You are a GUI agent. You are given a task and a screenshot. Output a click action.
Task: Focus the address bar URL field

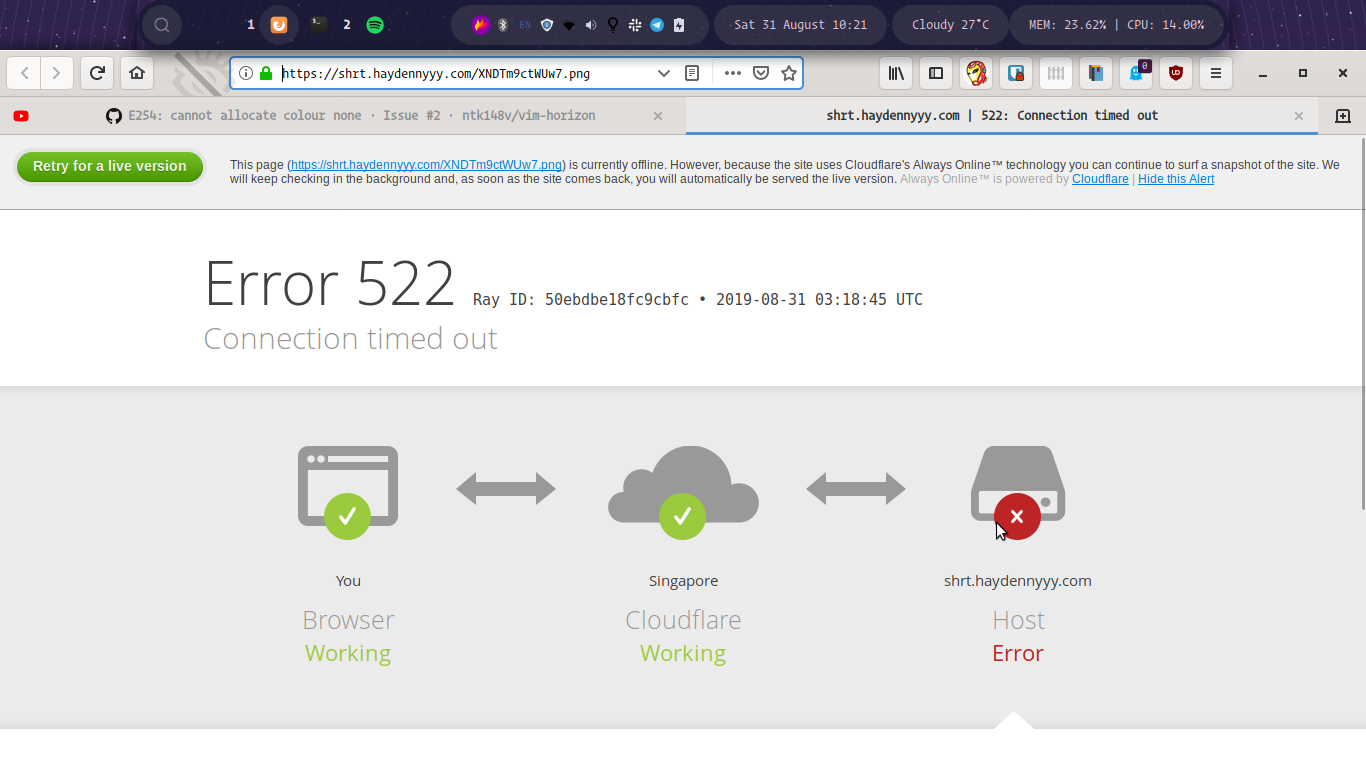click(465, 73)
